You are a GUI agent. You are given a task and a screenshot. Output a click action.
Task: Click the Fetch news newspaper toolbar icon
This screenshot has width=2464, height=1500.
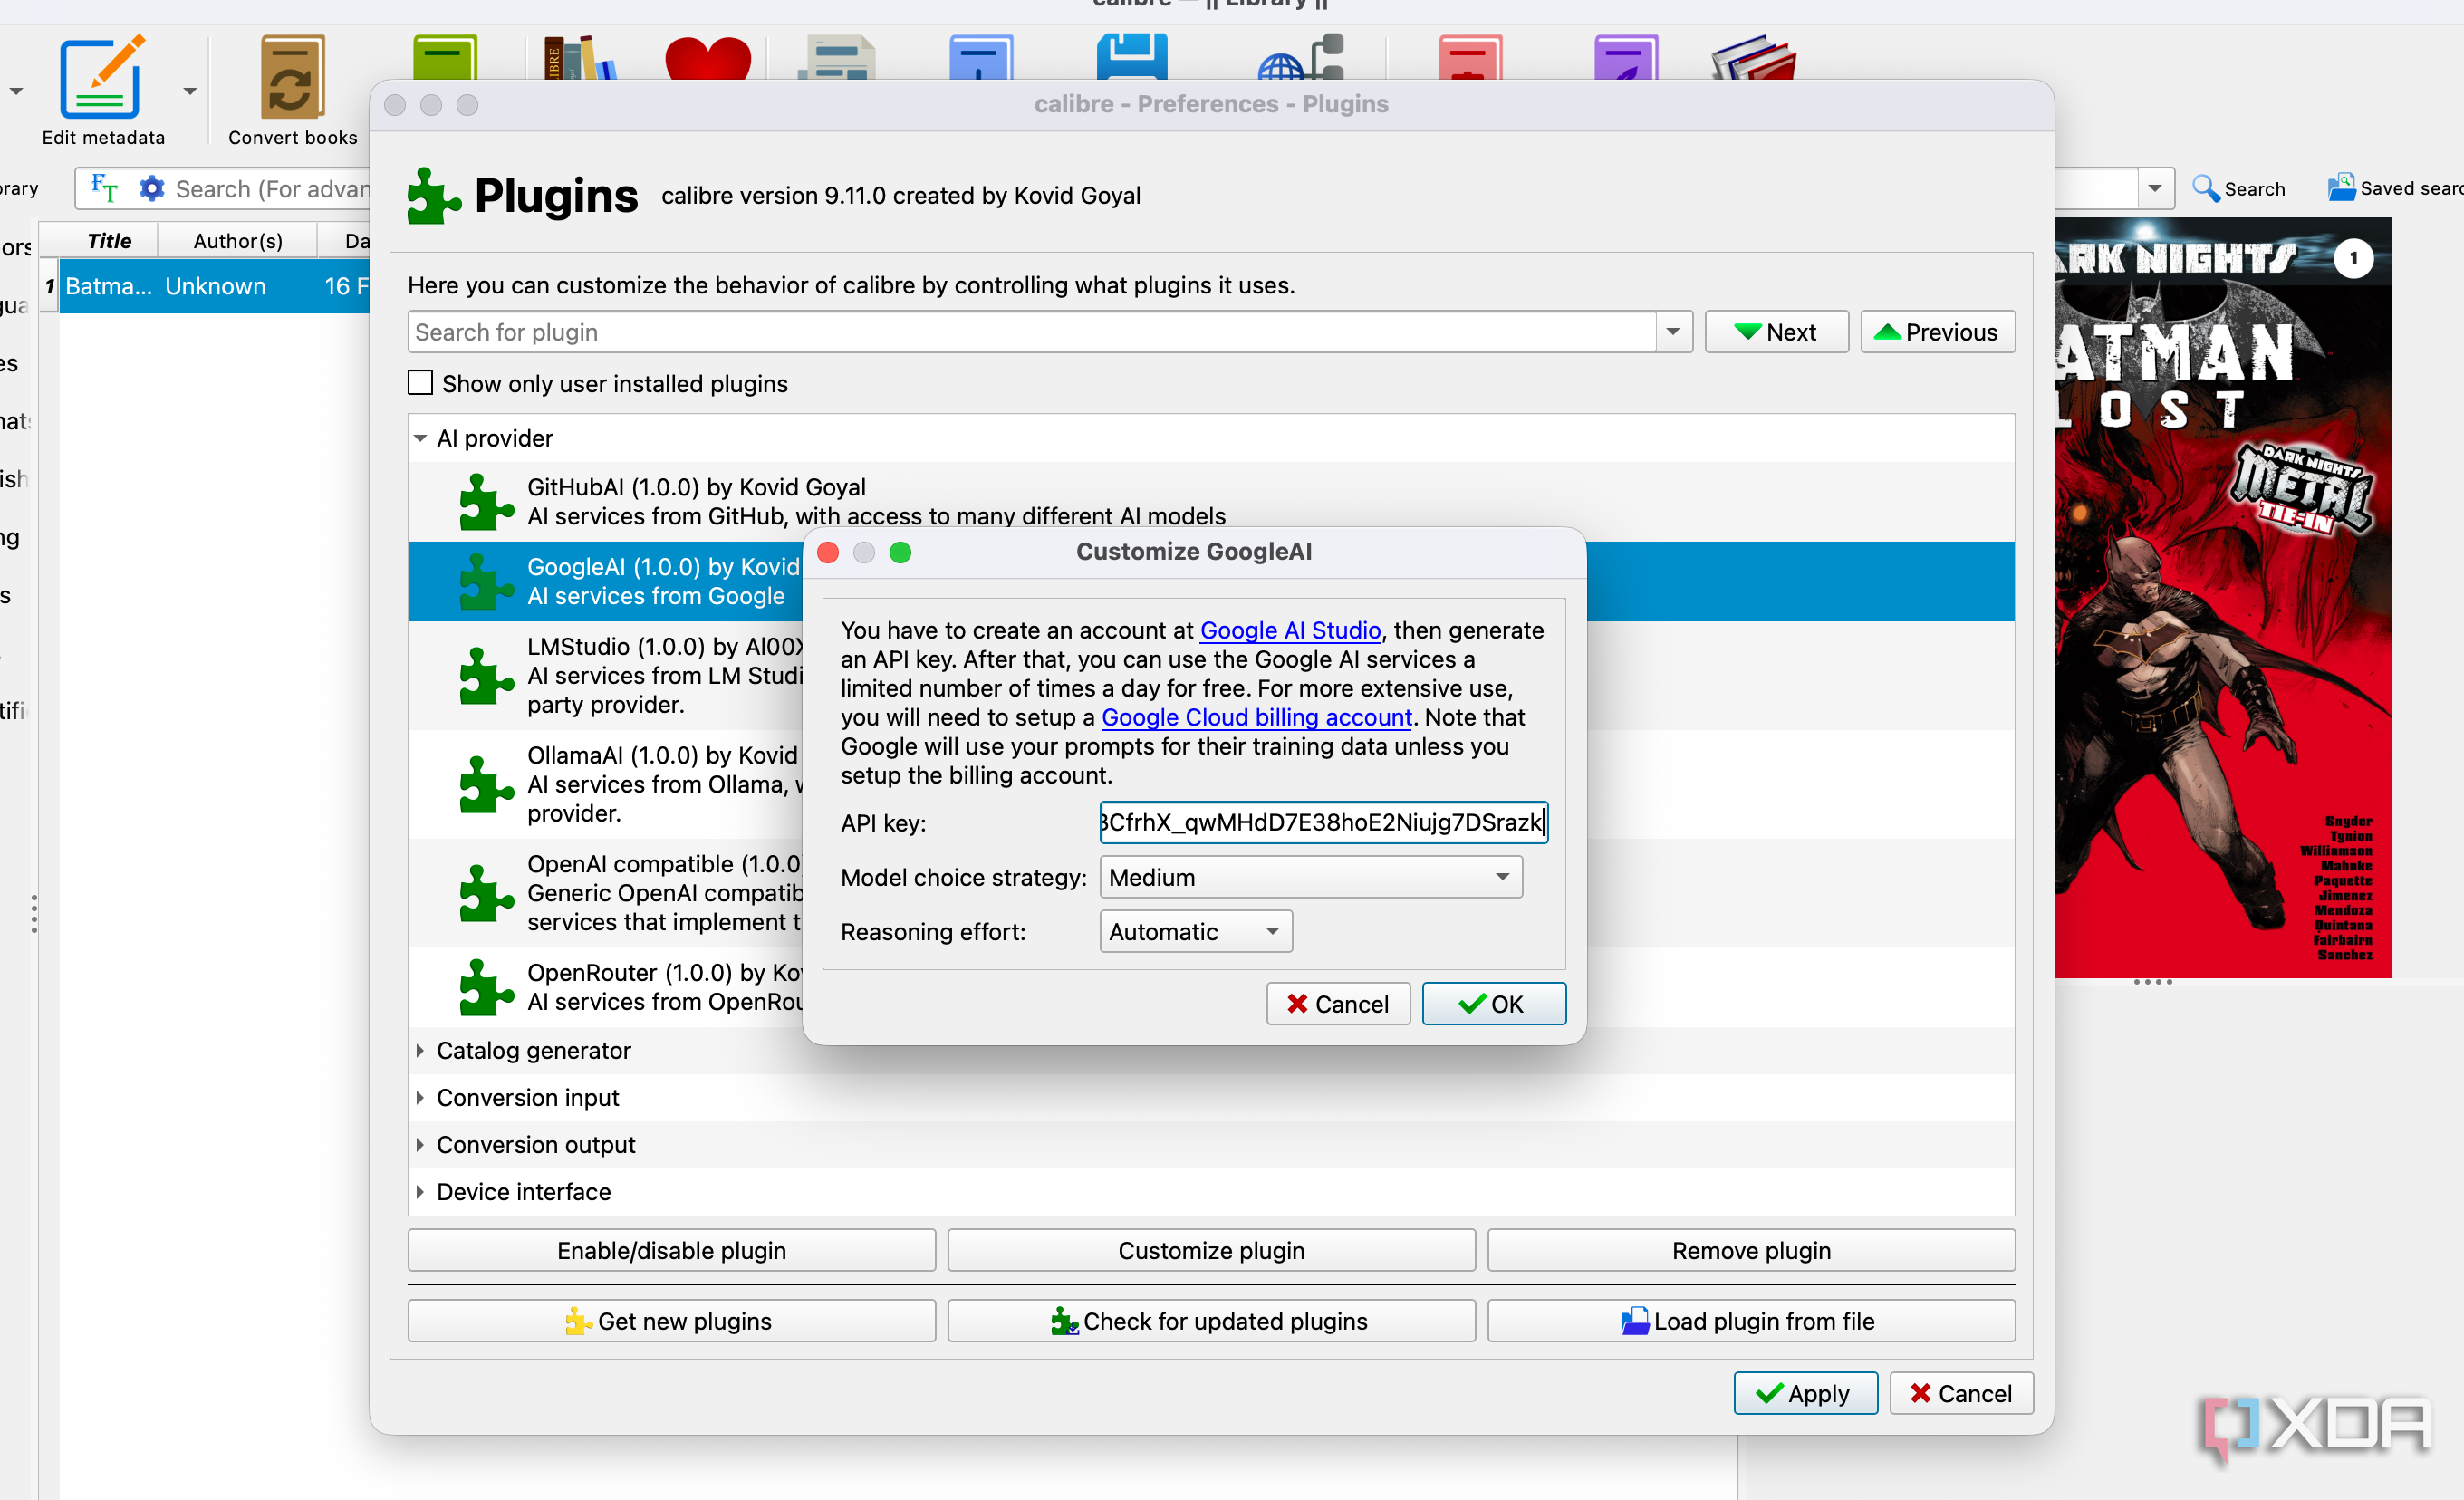pos(836,57)
